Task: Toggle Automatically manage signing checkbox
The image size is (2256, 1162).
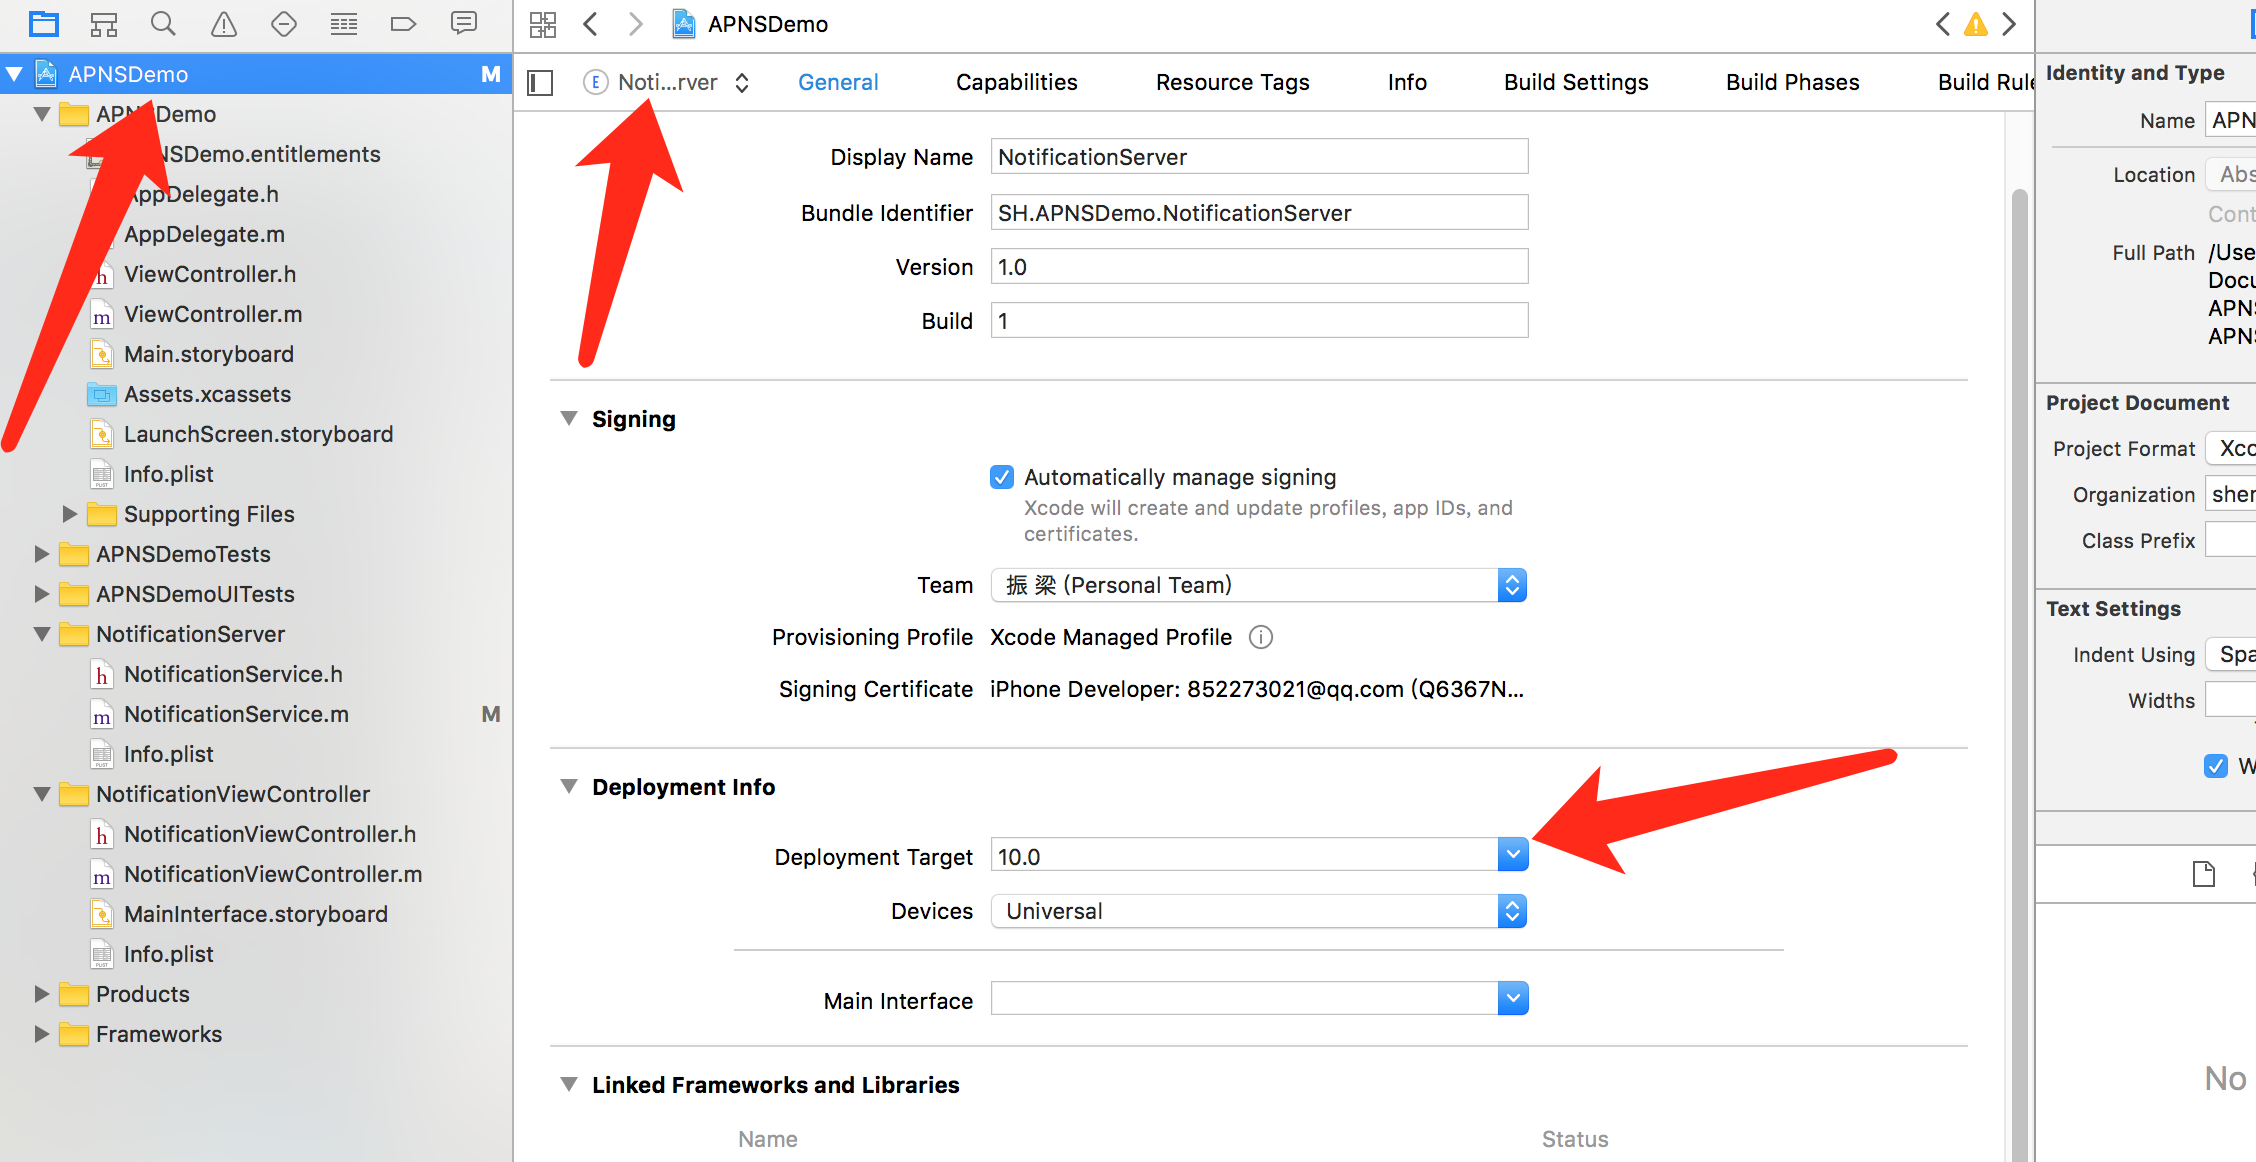Action: pos(1002,477)
